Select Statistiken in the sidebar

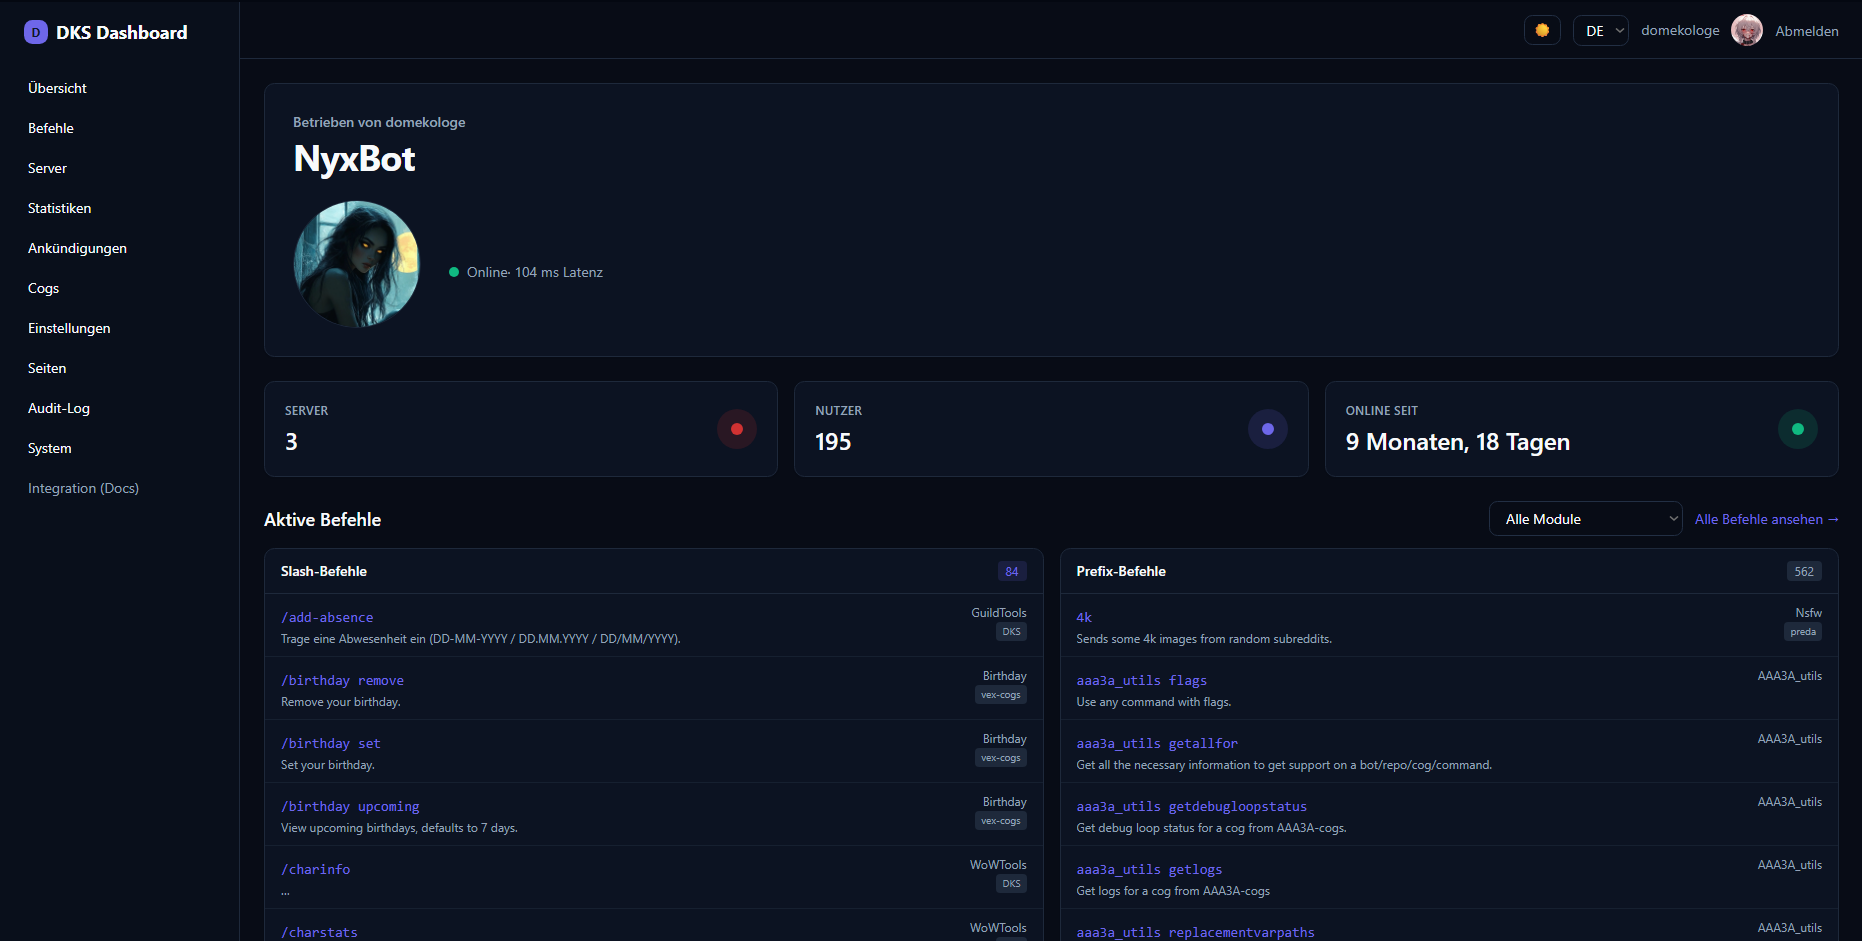(59, 208)
